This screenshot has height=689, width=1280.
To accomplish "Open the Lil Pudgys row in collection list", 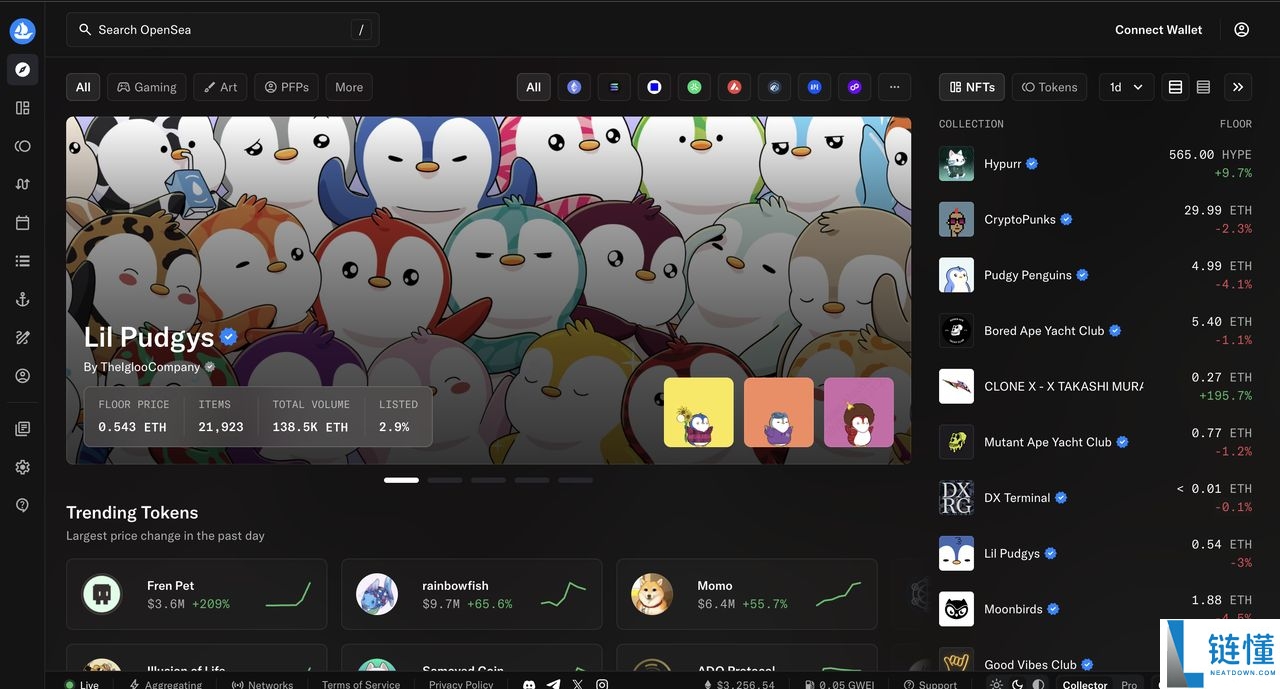I will [x=1095, y=553].
